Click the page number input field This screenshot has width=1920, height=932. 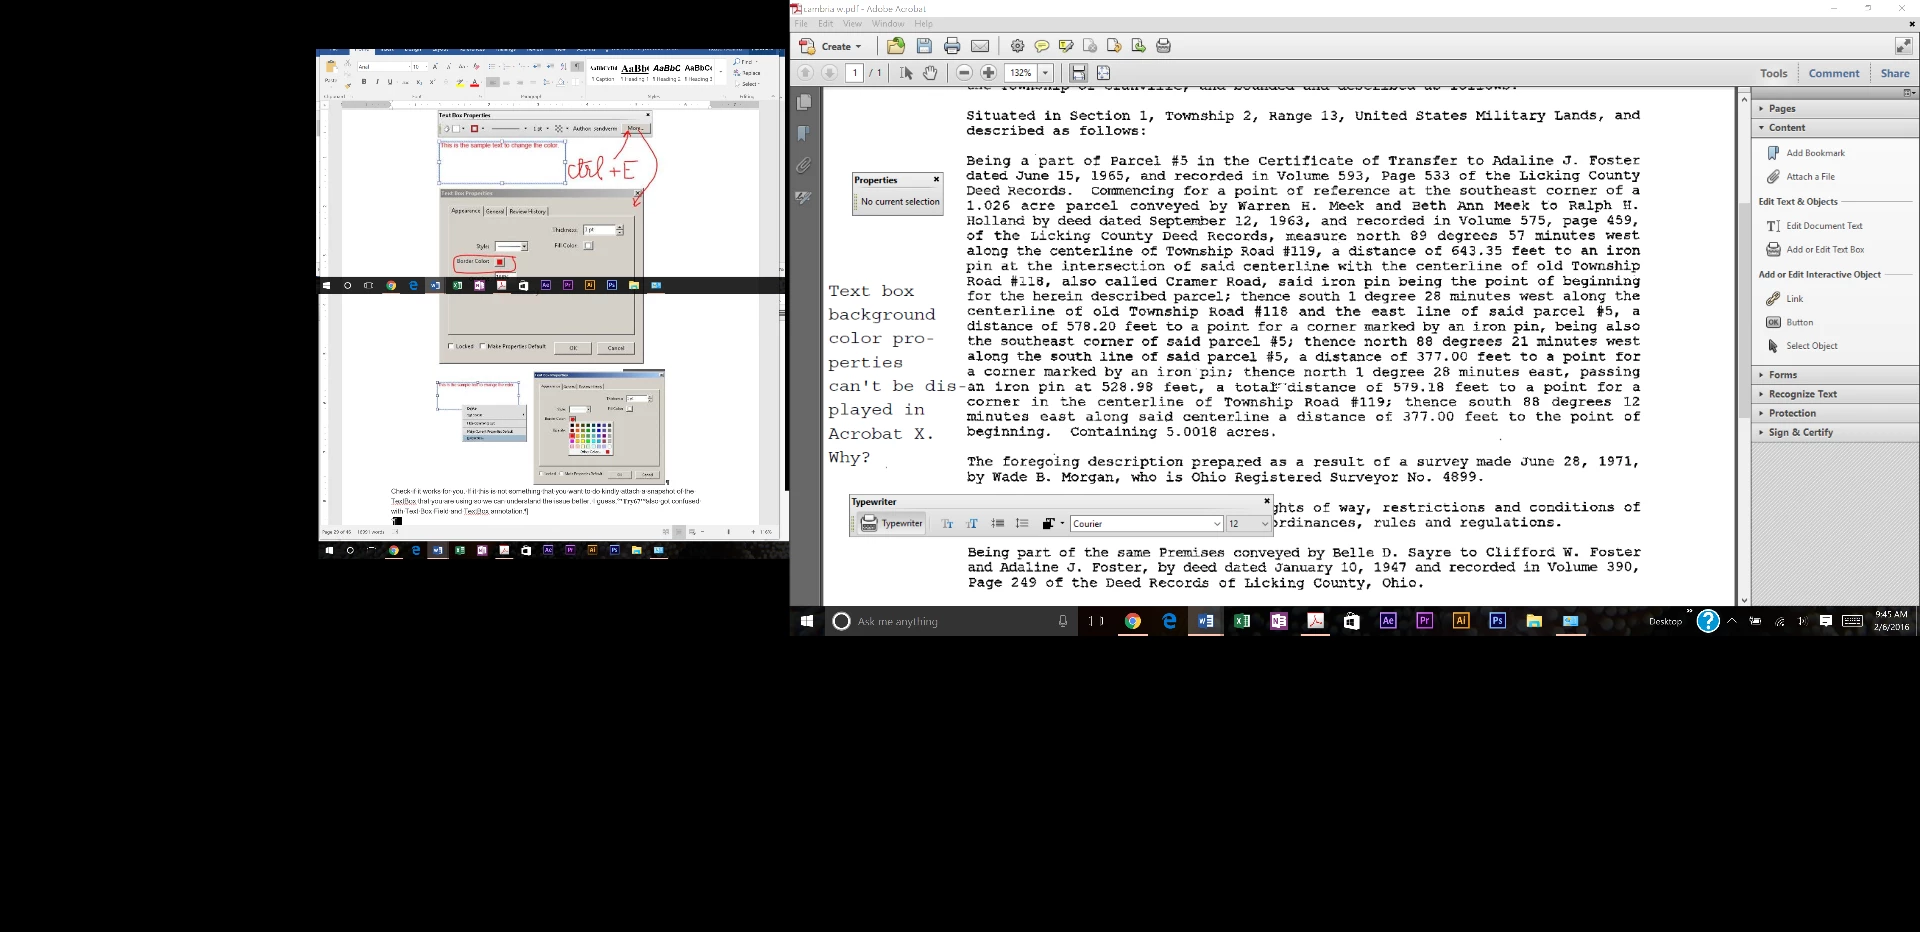(x=855, y=73)
